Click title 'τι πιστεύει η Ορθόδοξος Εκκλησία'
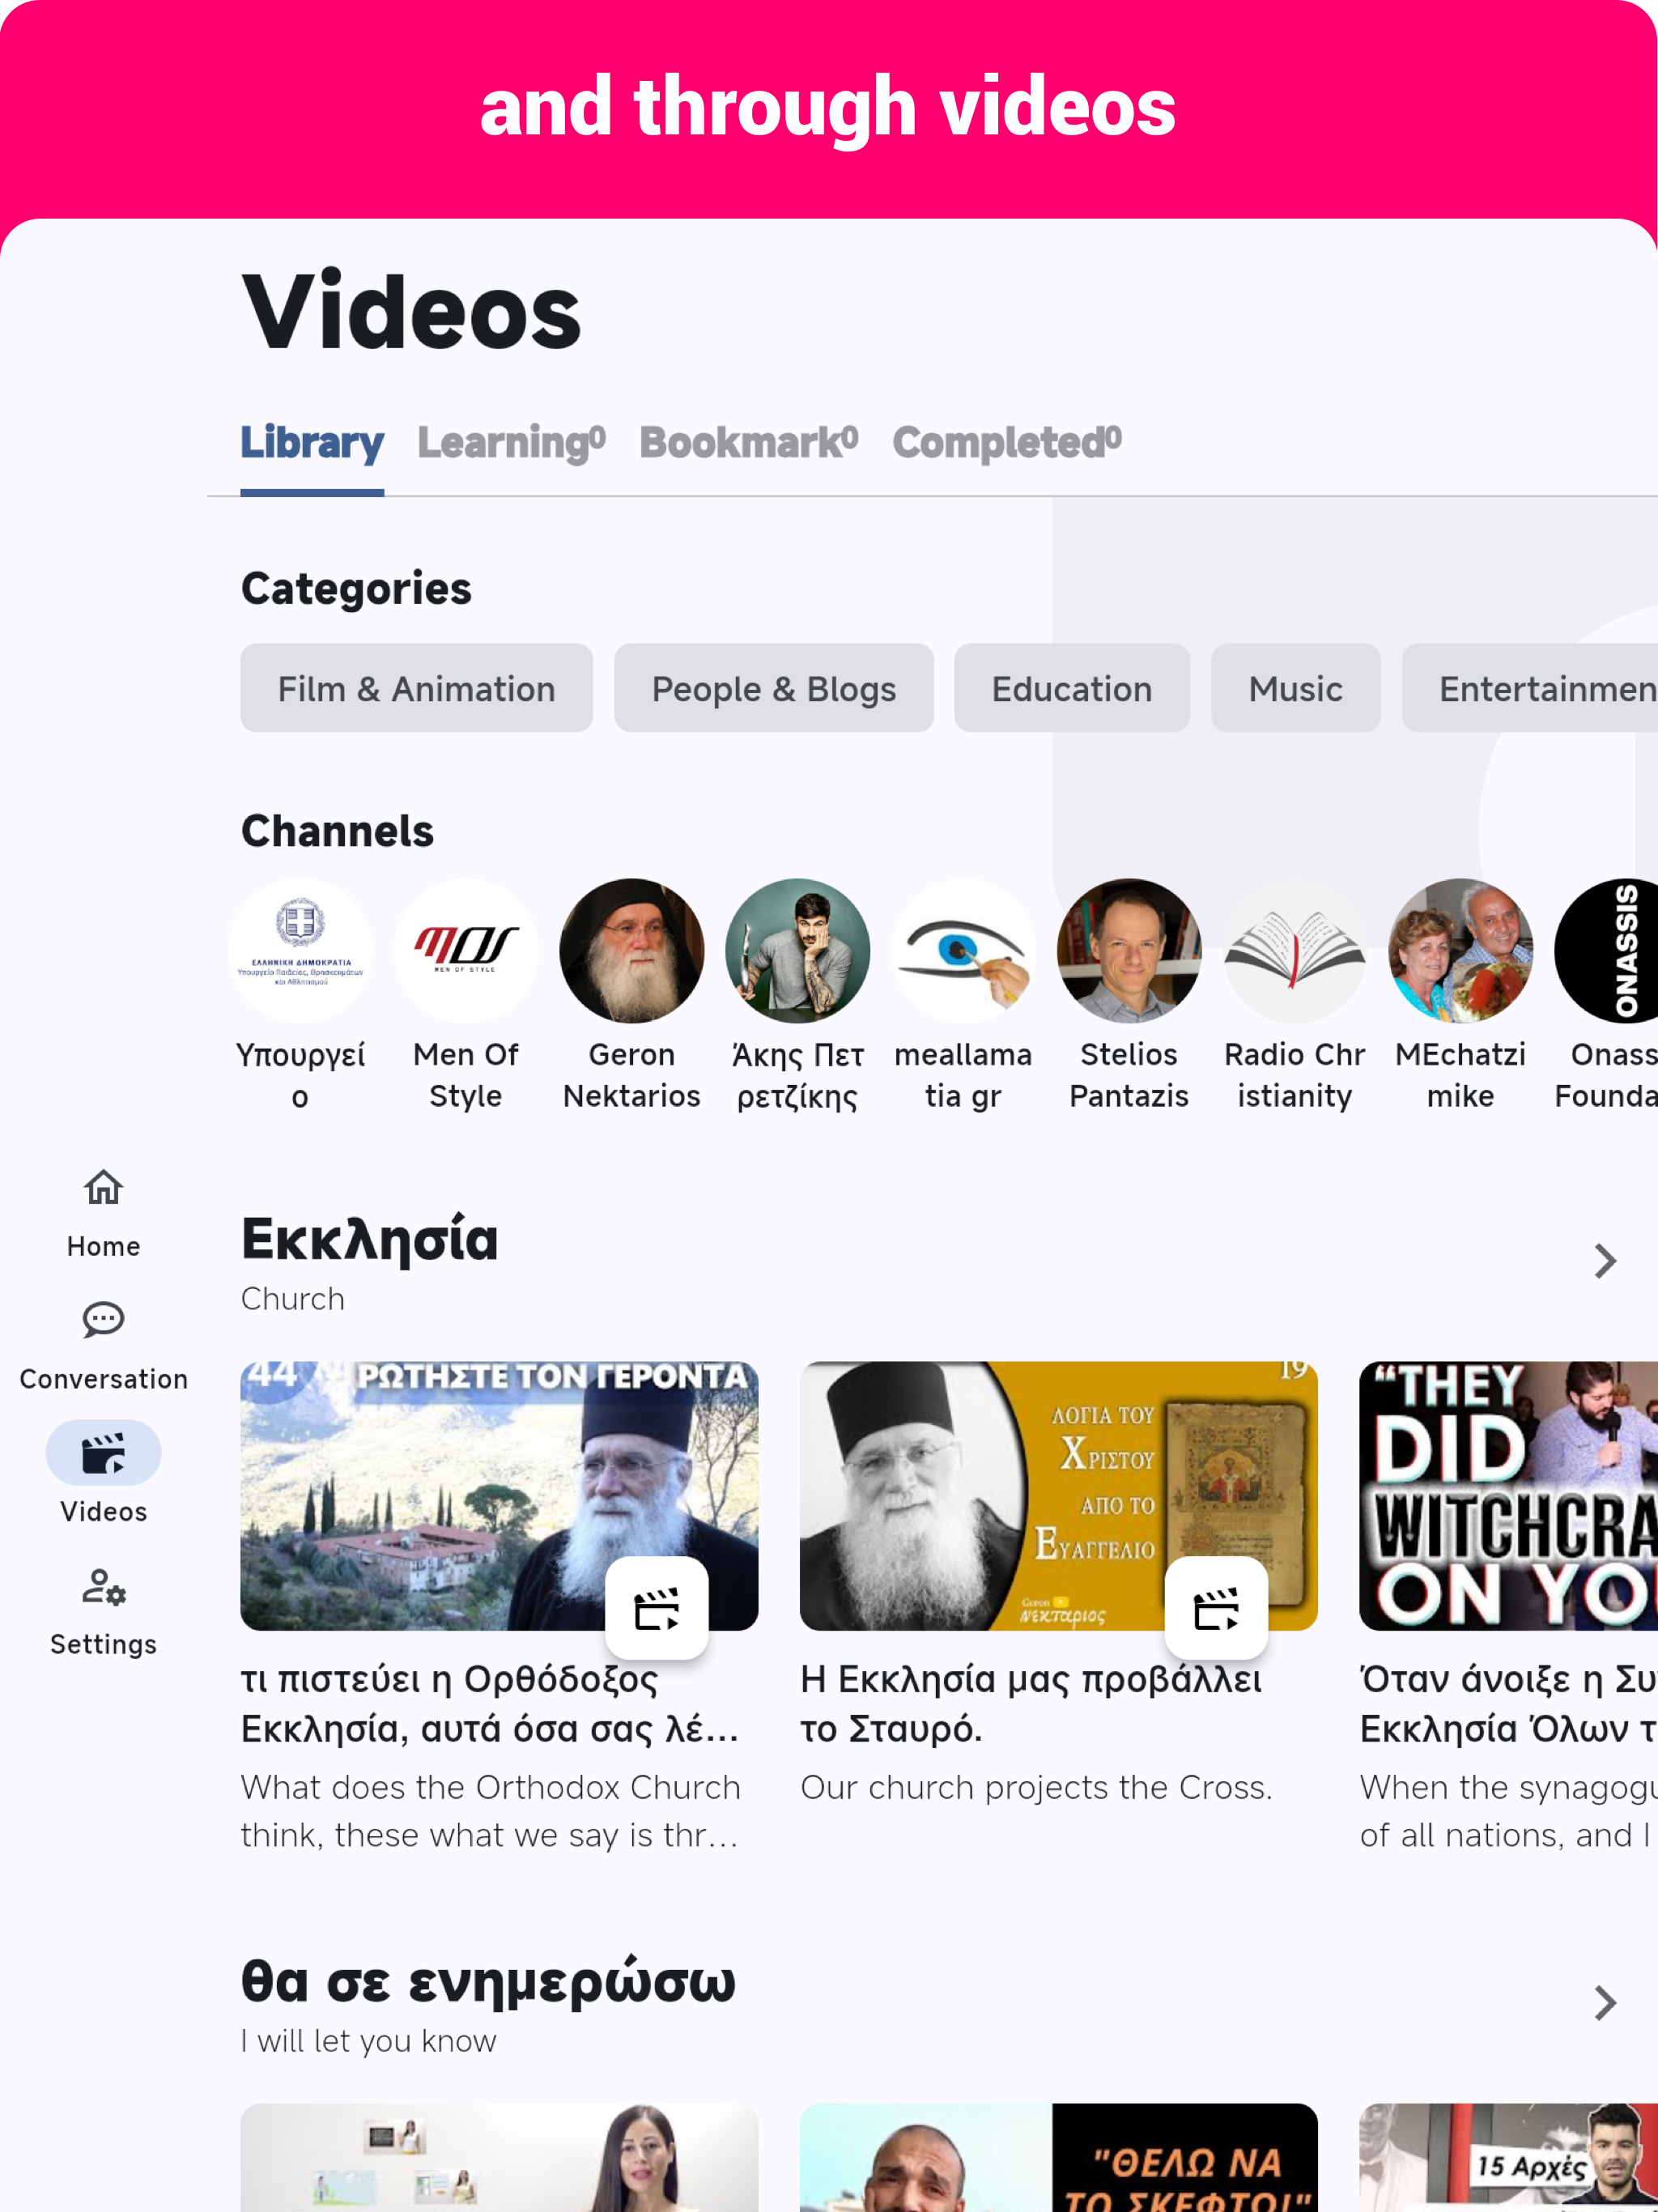 point(490,1704)
